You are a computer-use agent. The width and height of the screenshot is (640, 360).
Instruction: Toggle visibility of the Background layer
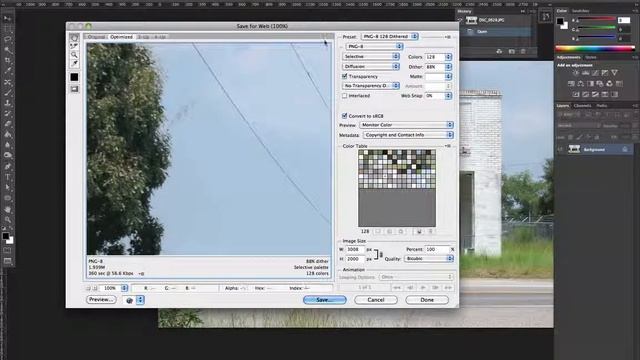click(x=560, y=149)
